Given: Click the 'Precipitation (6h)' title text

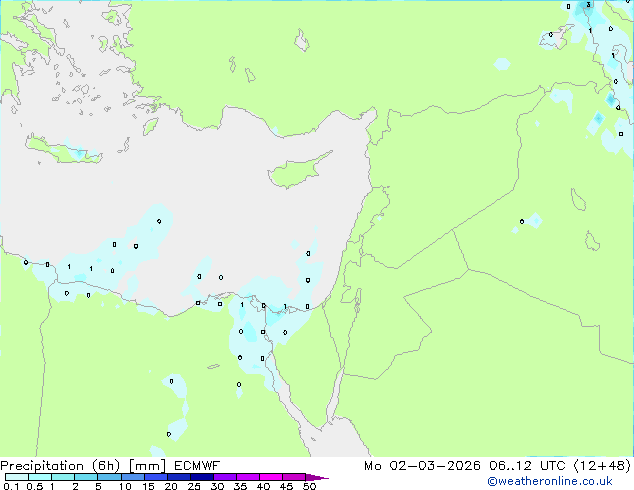Looking at the screenshot, I should tap(60, 466).
